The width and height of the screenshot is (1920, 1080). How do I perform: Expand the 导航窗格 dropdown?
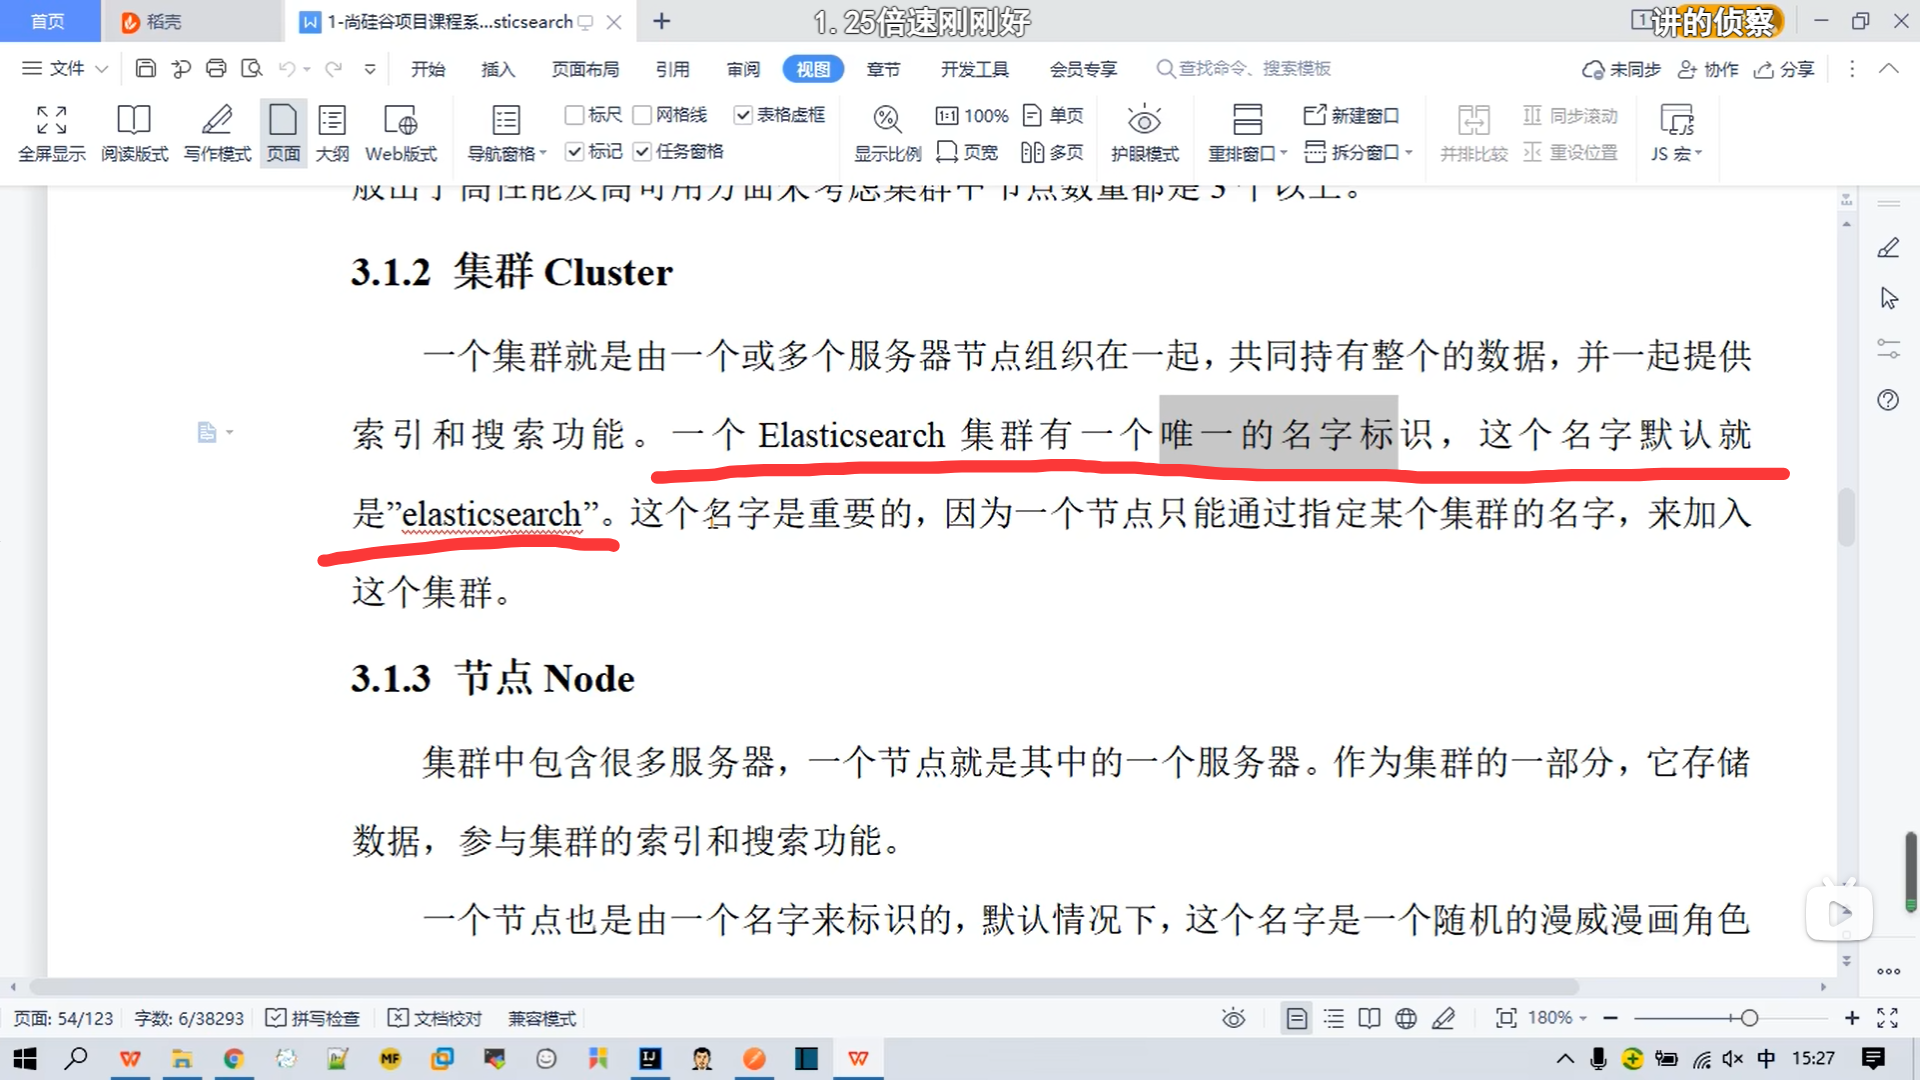(543, 154)
